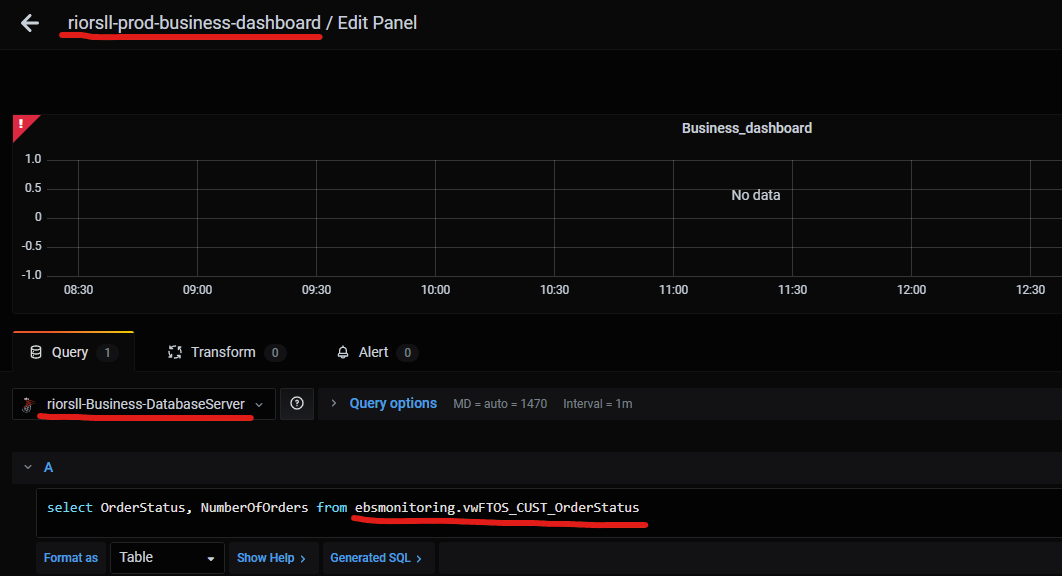
Task: Open the riorsll-Business-DatabaseServer data source dropdown
Action: pos(145,404)
